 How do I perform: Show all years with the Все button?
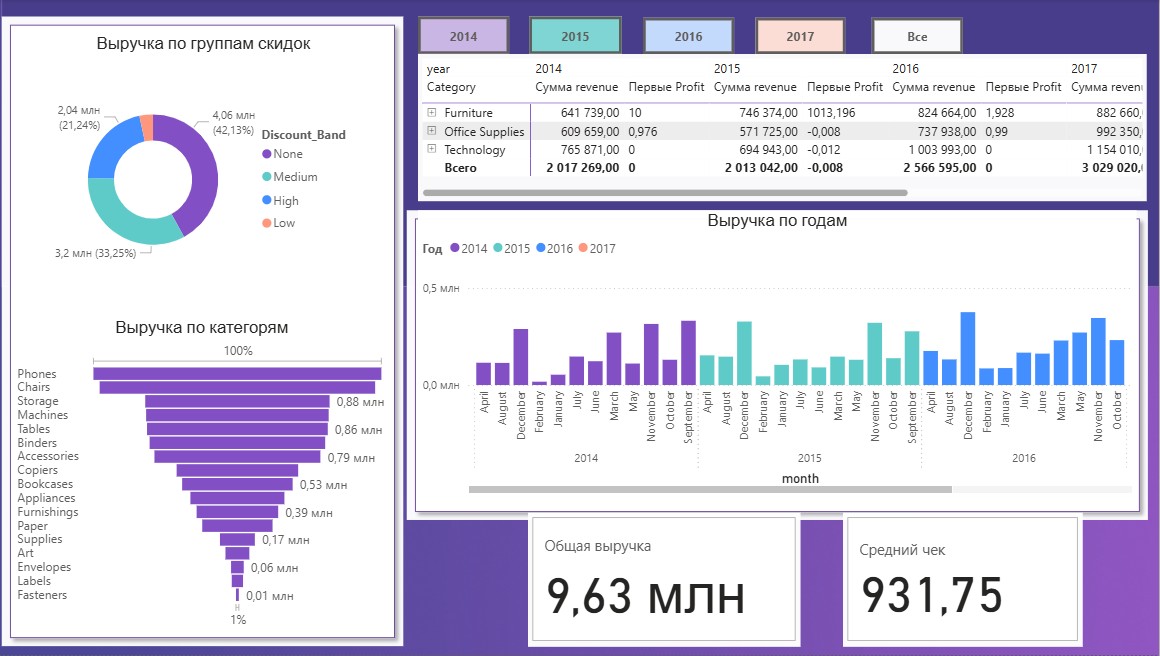[x=917, y=36]
